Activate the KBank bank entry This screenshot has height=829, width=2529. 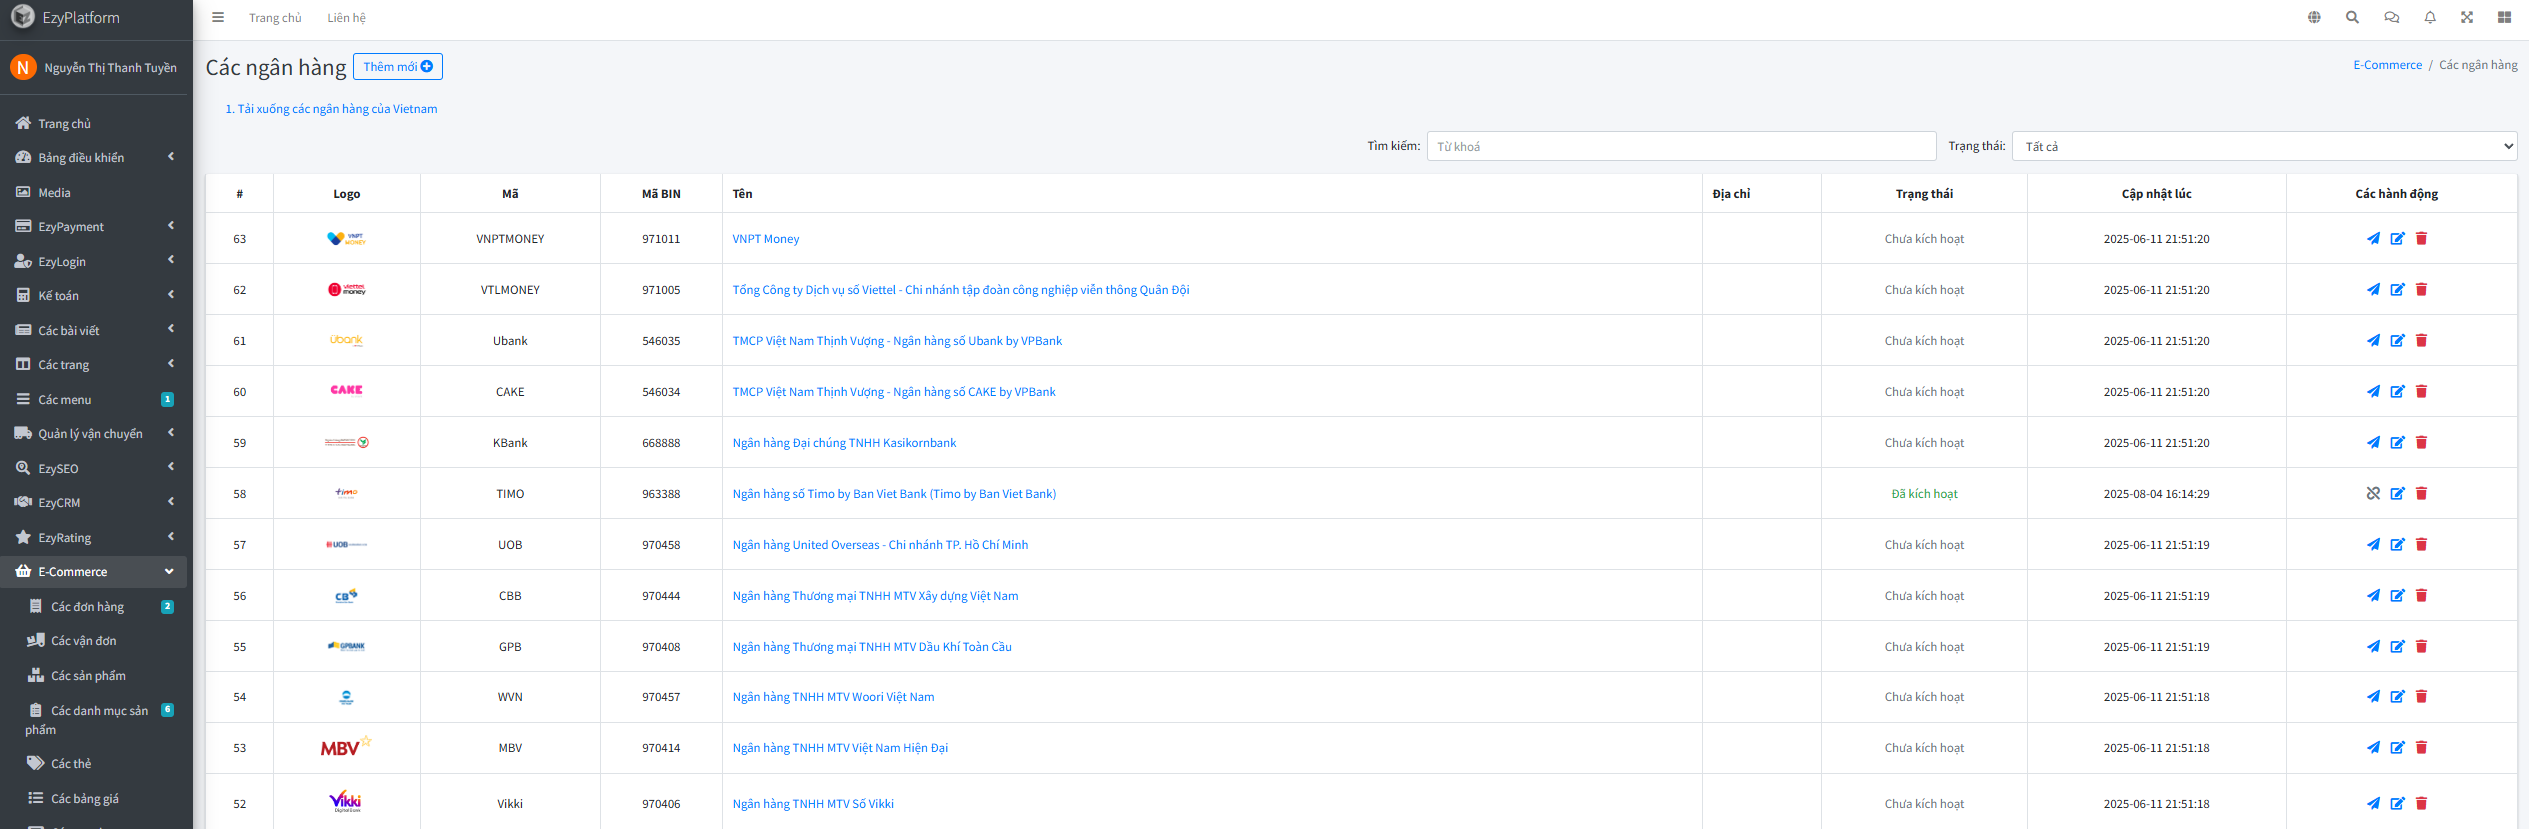[2373, 443]
